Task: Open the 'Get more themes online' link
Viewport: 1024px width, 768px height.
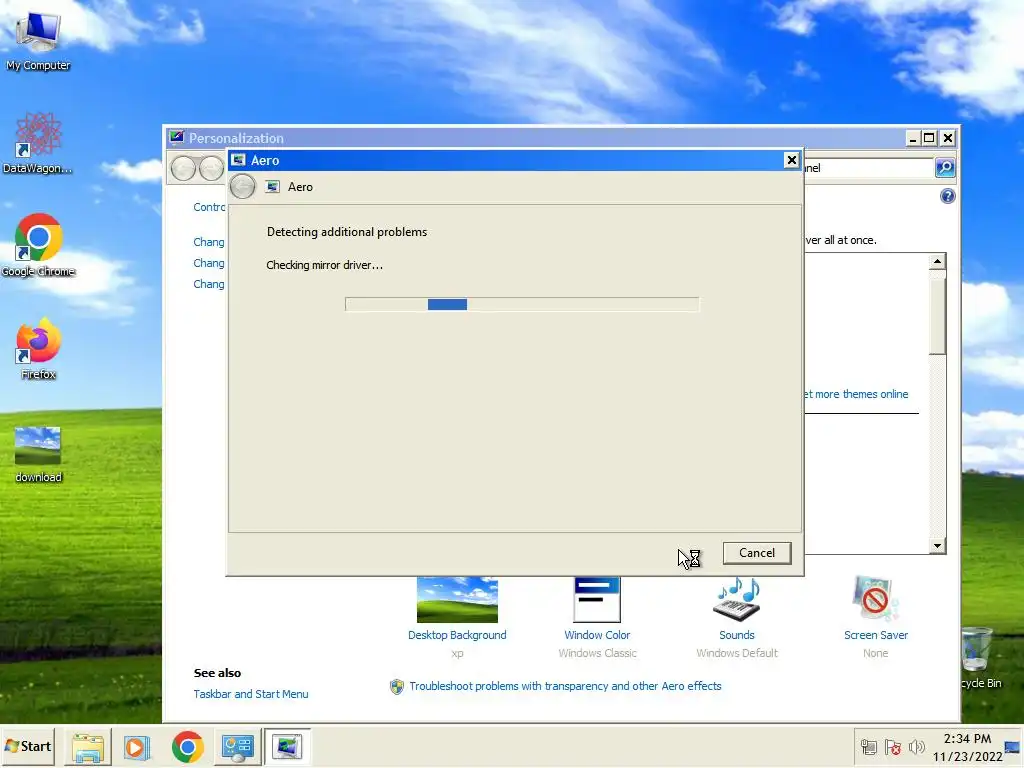Action: point(856,394)
